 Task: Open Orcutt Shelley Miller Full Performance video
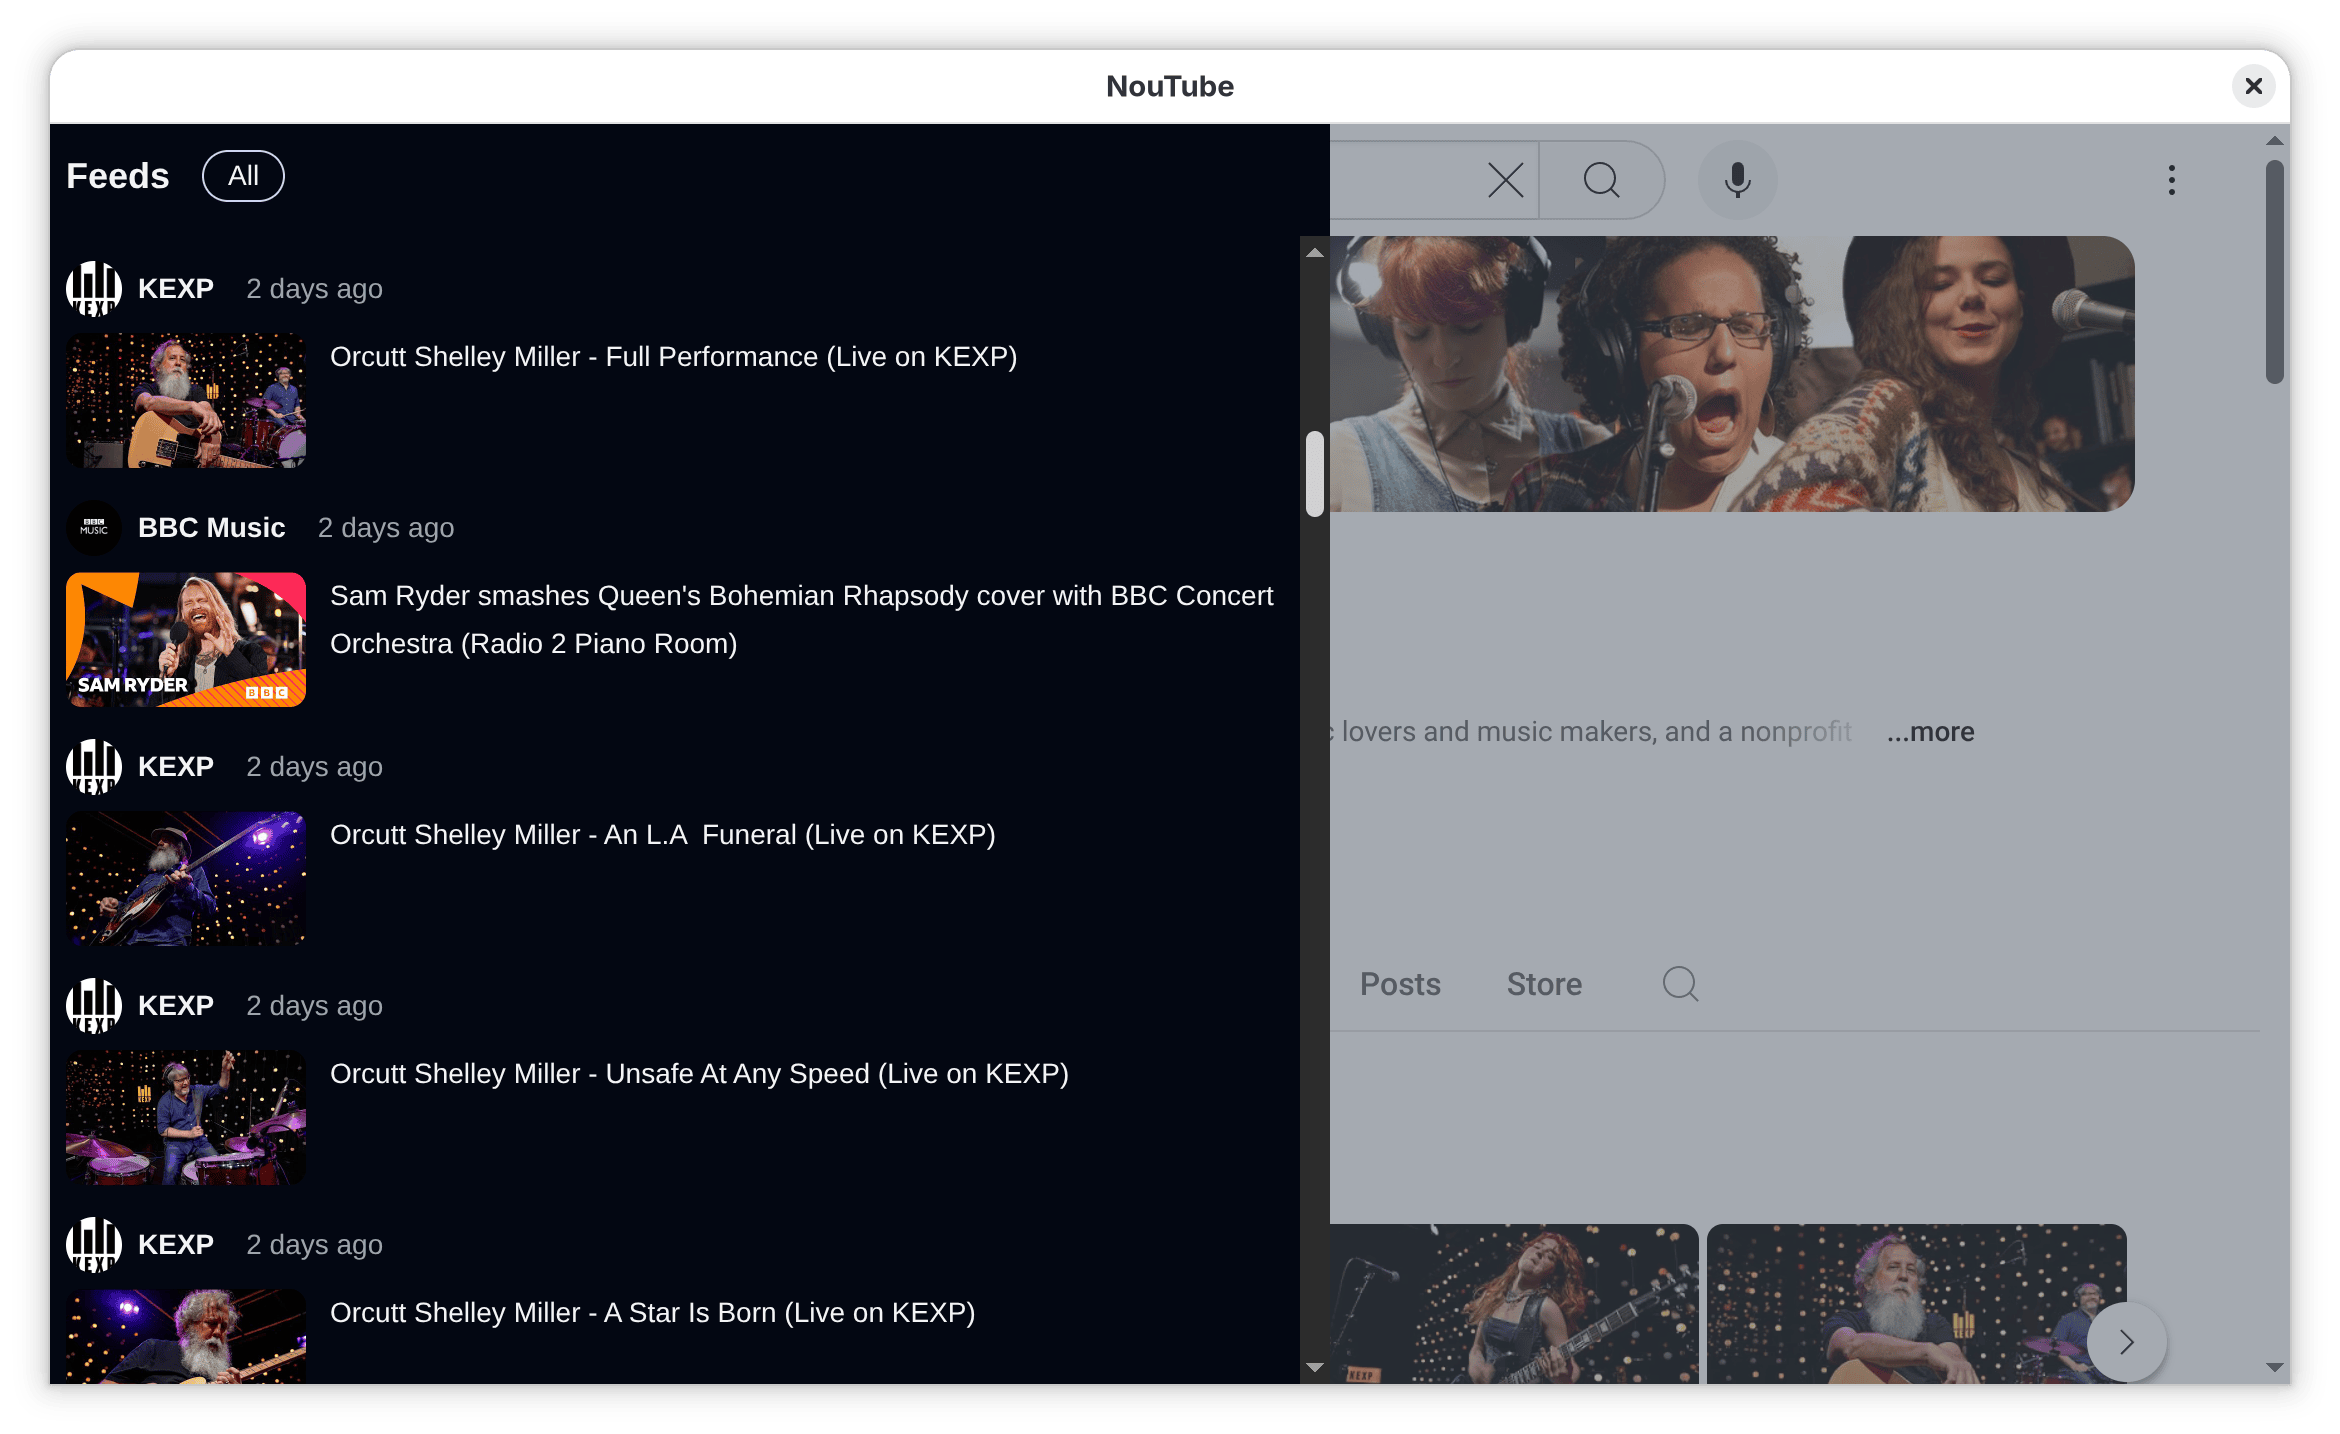click(x=673, y=356)
